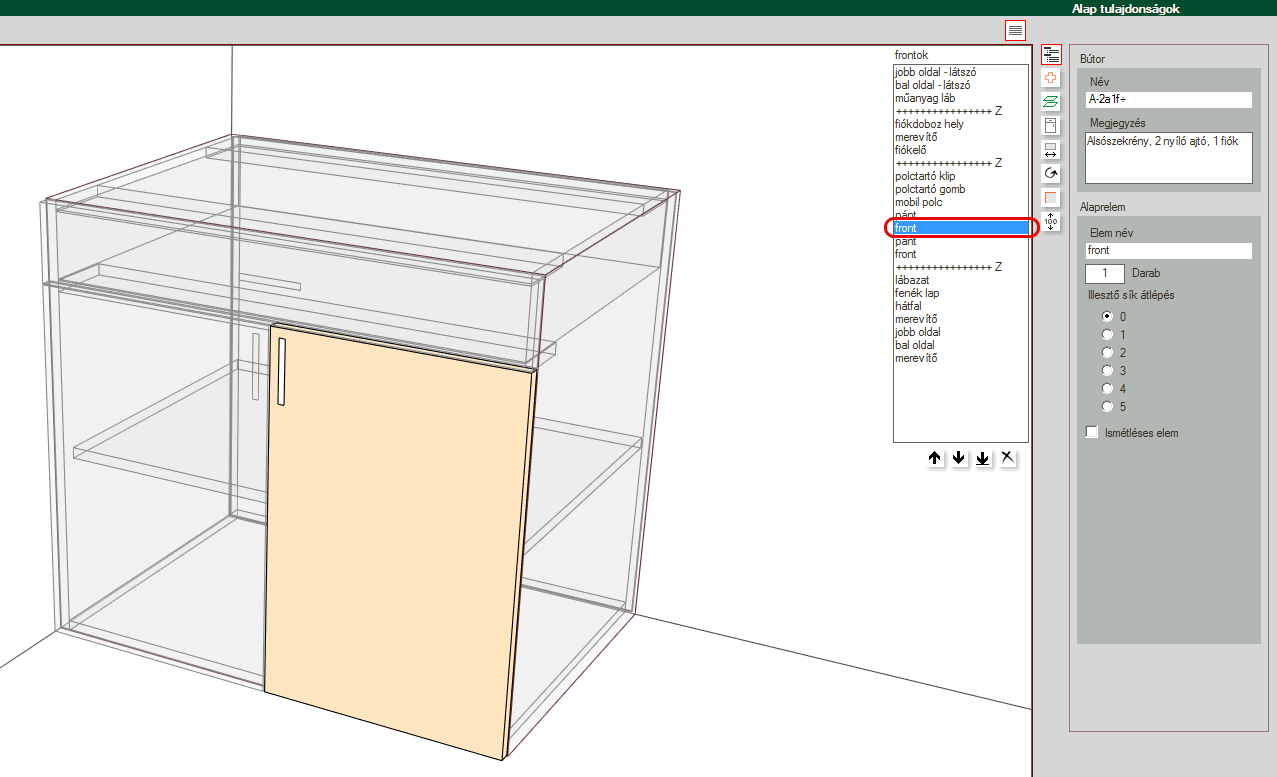The image size is (1277, 777).
Task: Select the green layered planes icon
Action: coord(1051,102)
